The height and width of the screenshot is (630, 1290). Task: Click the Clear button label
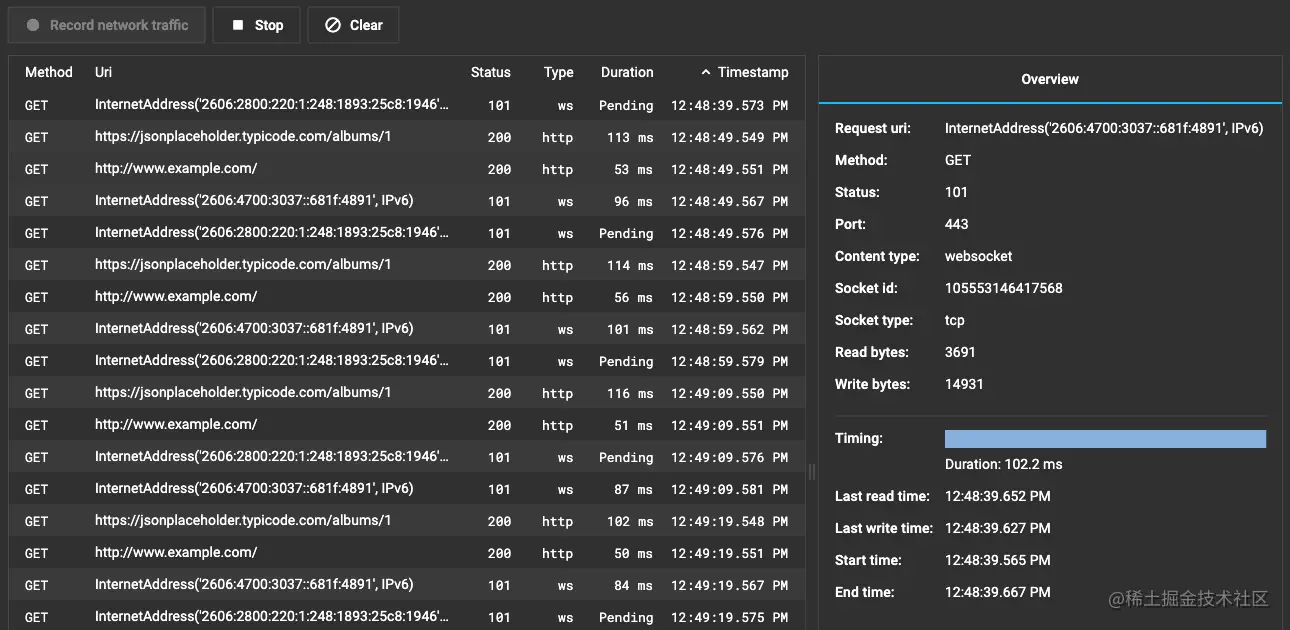(366, 25)
